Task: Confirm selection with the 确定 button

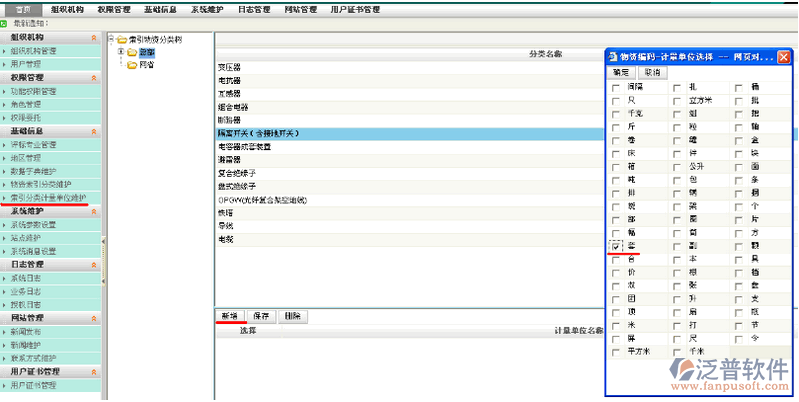Action: coord(621,73)
